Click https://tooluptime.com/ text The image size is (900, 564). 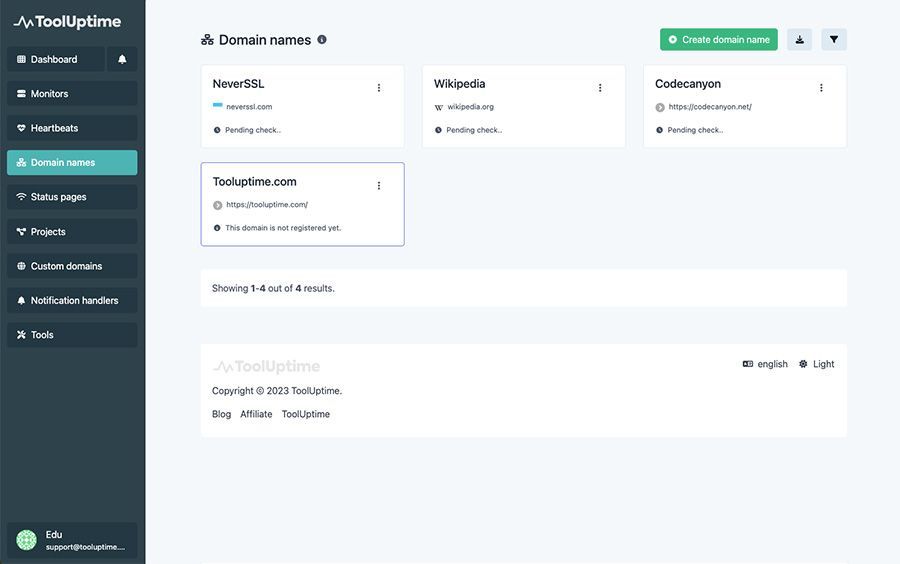point(267,204)
